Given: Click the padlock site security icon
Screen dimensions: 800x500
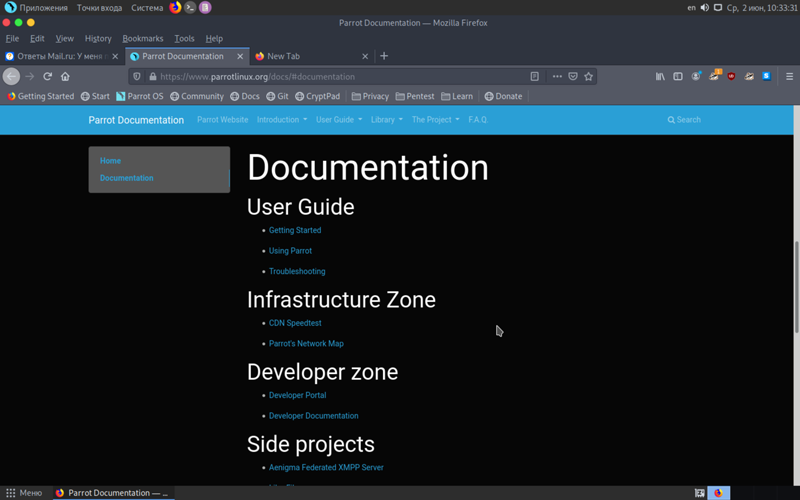Looking at the screenshot, I should tap(153, 77).
